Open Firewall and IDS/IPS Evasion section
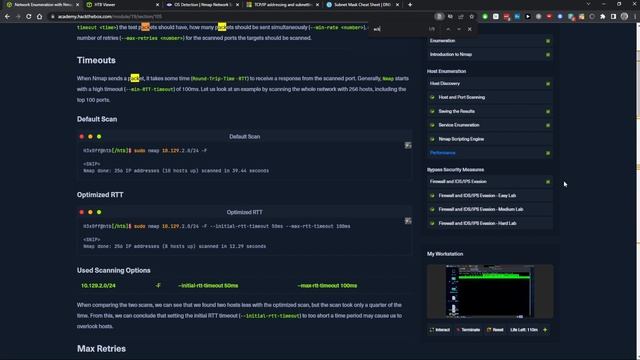Screen dimensions: 640x360 (490, 182)
